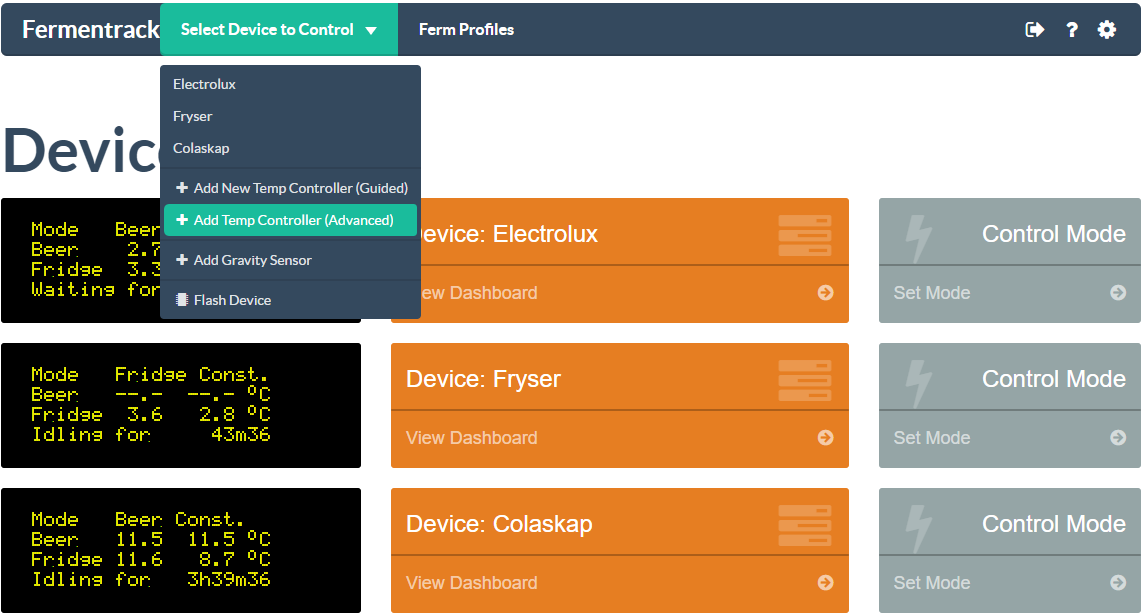This screenshot has width=1147, height=615.
Task: Click Control Mode heading in Electrolux row
Action: [x=1053, y=234]
